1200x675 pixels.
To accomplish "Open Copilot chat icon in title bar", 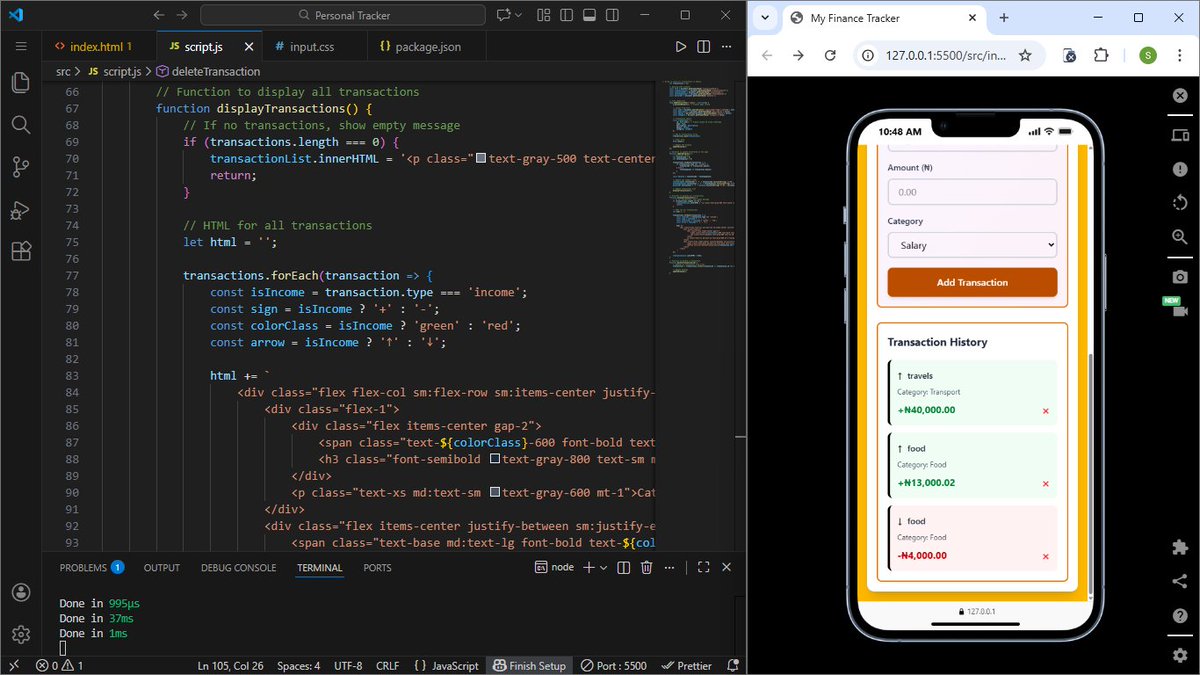I will coord(502,15).
